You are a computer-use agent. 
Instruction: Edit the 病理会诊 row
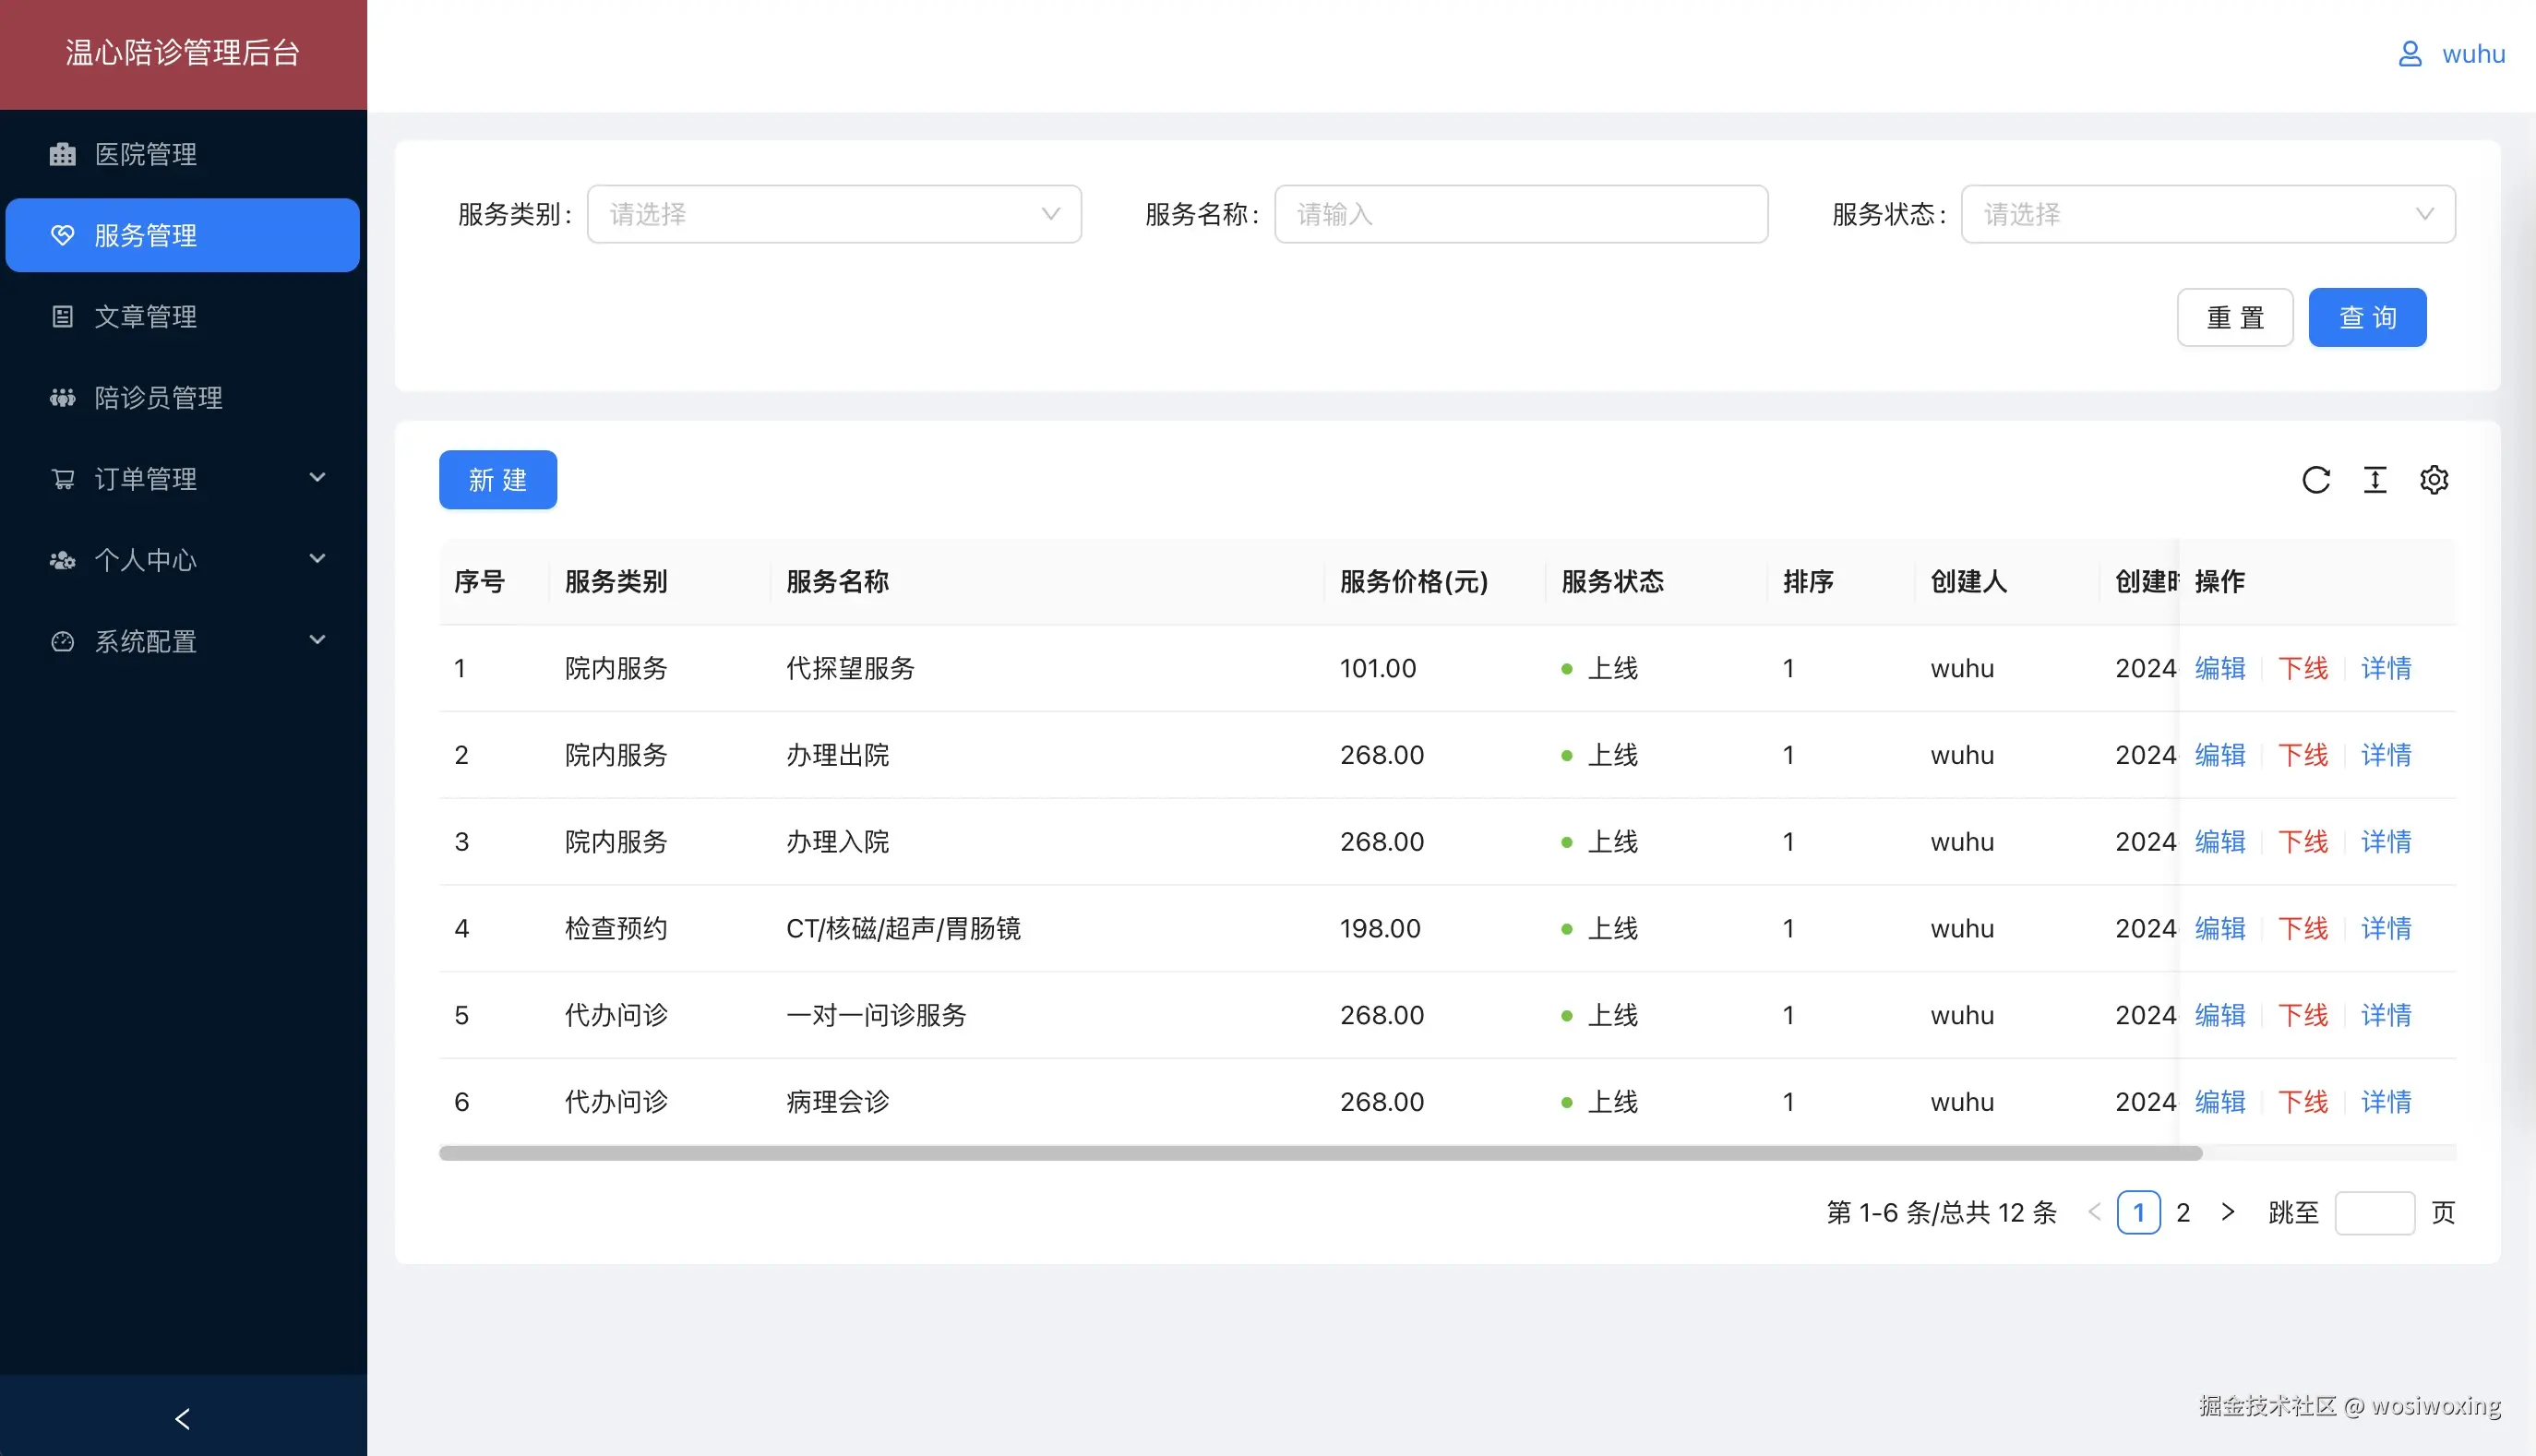[x=2220, y=1102]
